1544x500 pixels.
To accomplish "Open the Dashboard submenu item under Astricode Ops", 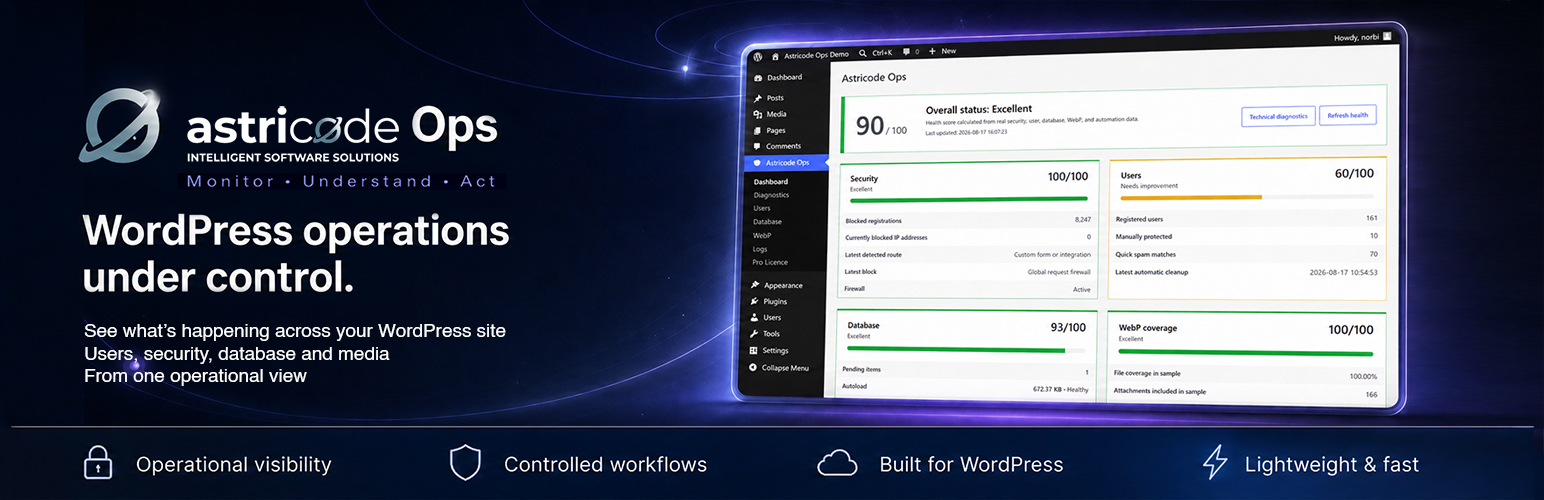I will [771, 182].
